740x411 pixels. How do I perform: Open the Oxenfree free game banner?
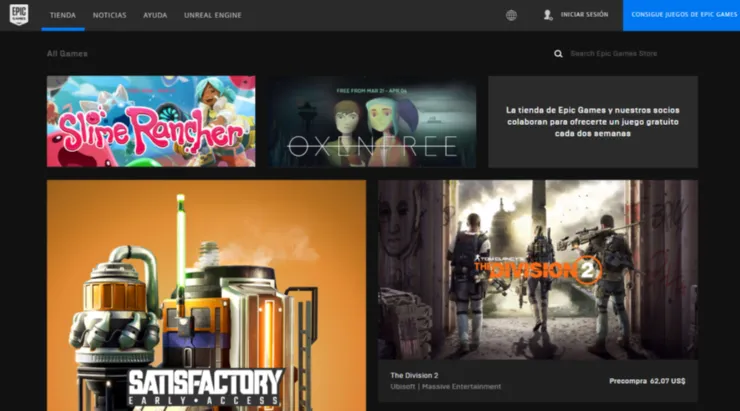coord(371,121)
